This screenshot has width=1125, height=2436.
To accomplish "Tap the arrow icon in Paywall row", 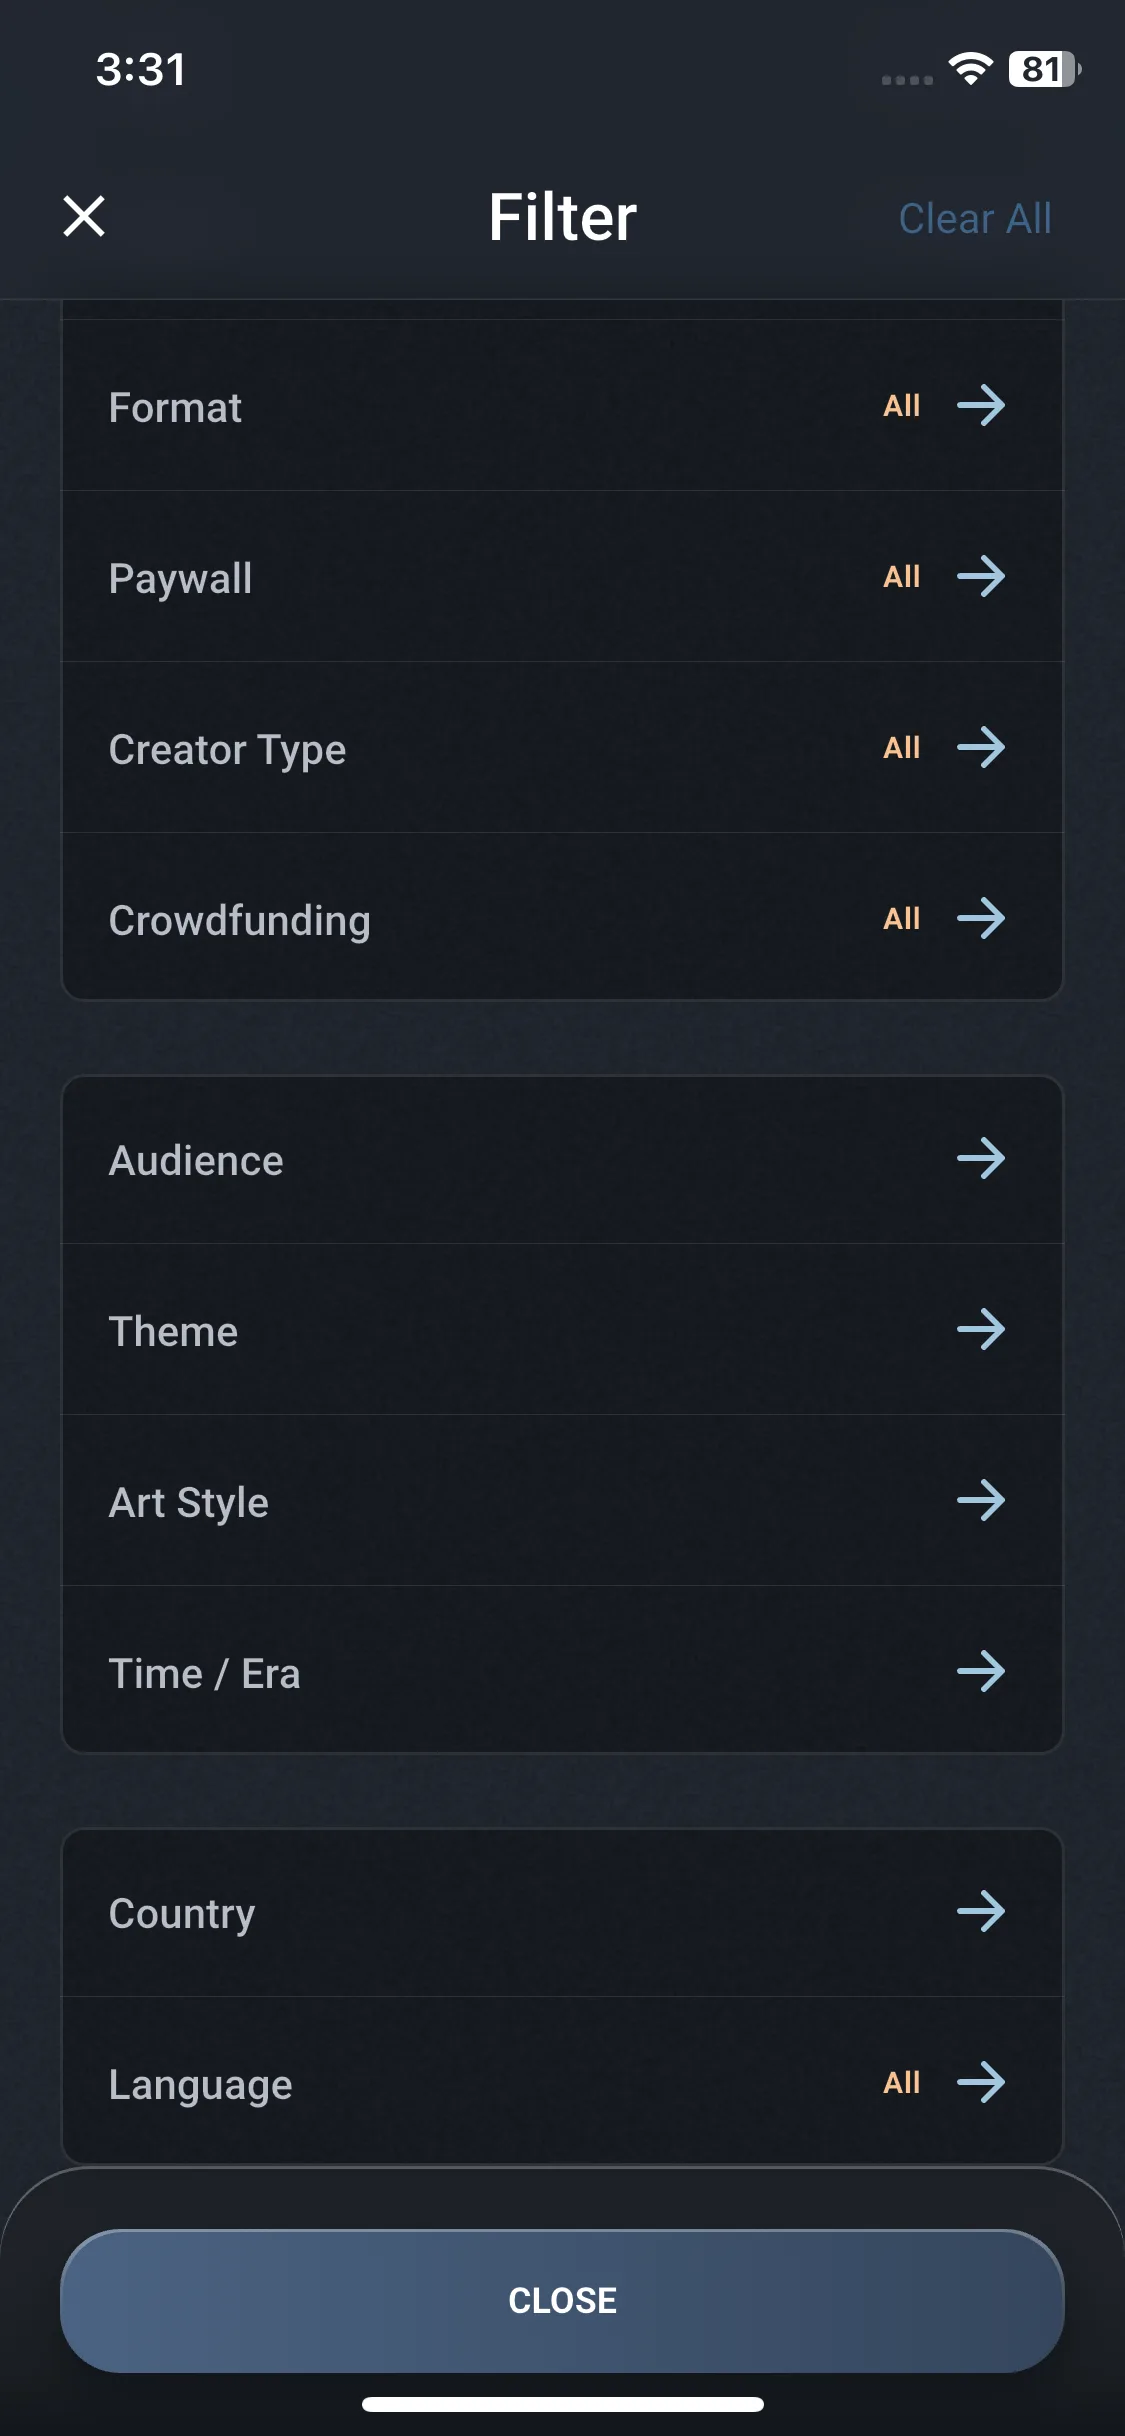I will (x=980, y=577).
